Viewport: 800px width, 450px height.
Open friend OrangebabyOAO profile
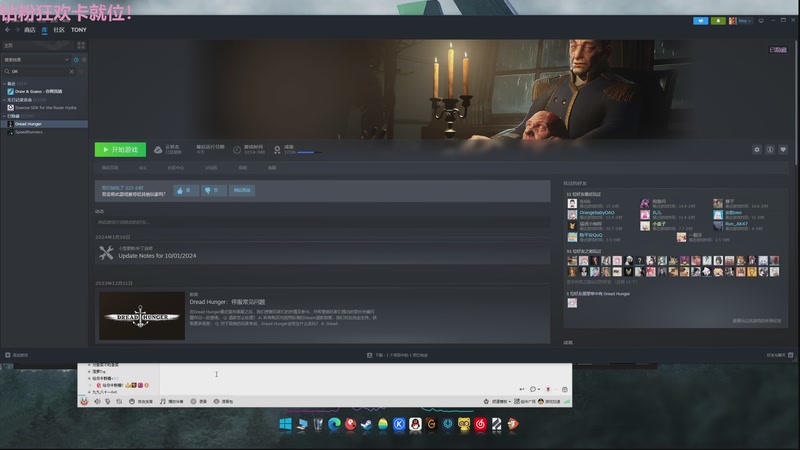(596, 213)
